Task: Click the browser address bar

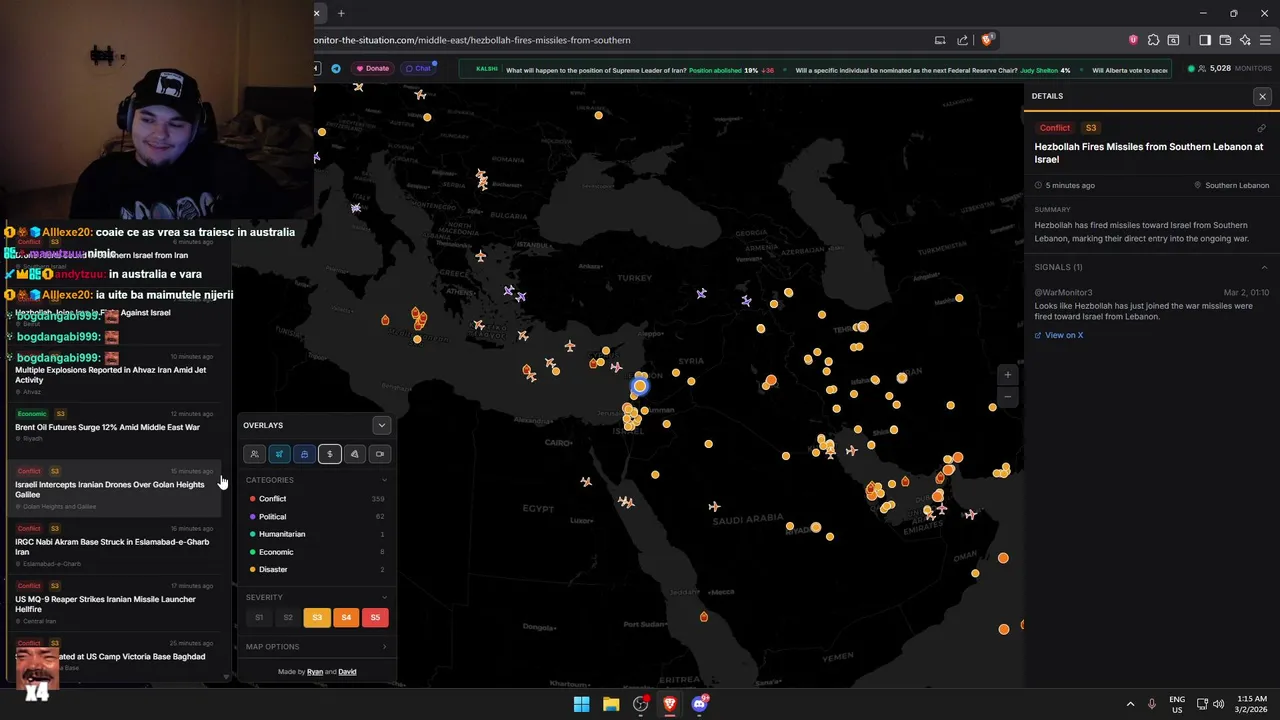Action: (x=620, y=40)
